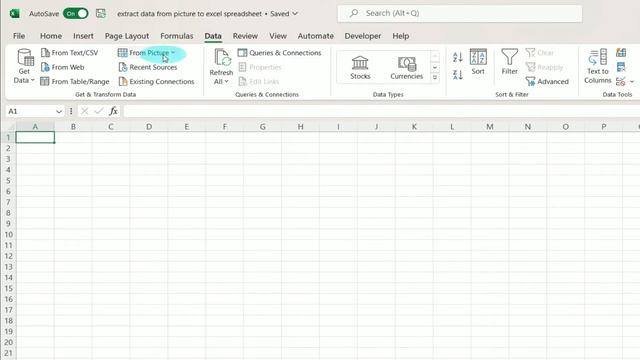Image resolution: width=640 pixels, height=360 pixels.
Task: Click the Cancel X in formula bar
Action: tap(84, 111)
